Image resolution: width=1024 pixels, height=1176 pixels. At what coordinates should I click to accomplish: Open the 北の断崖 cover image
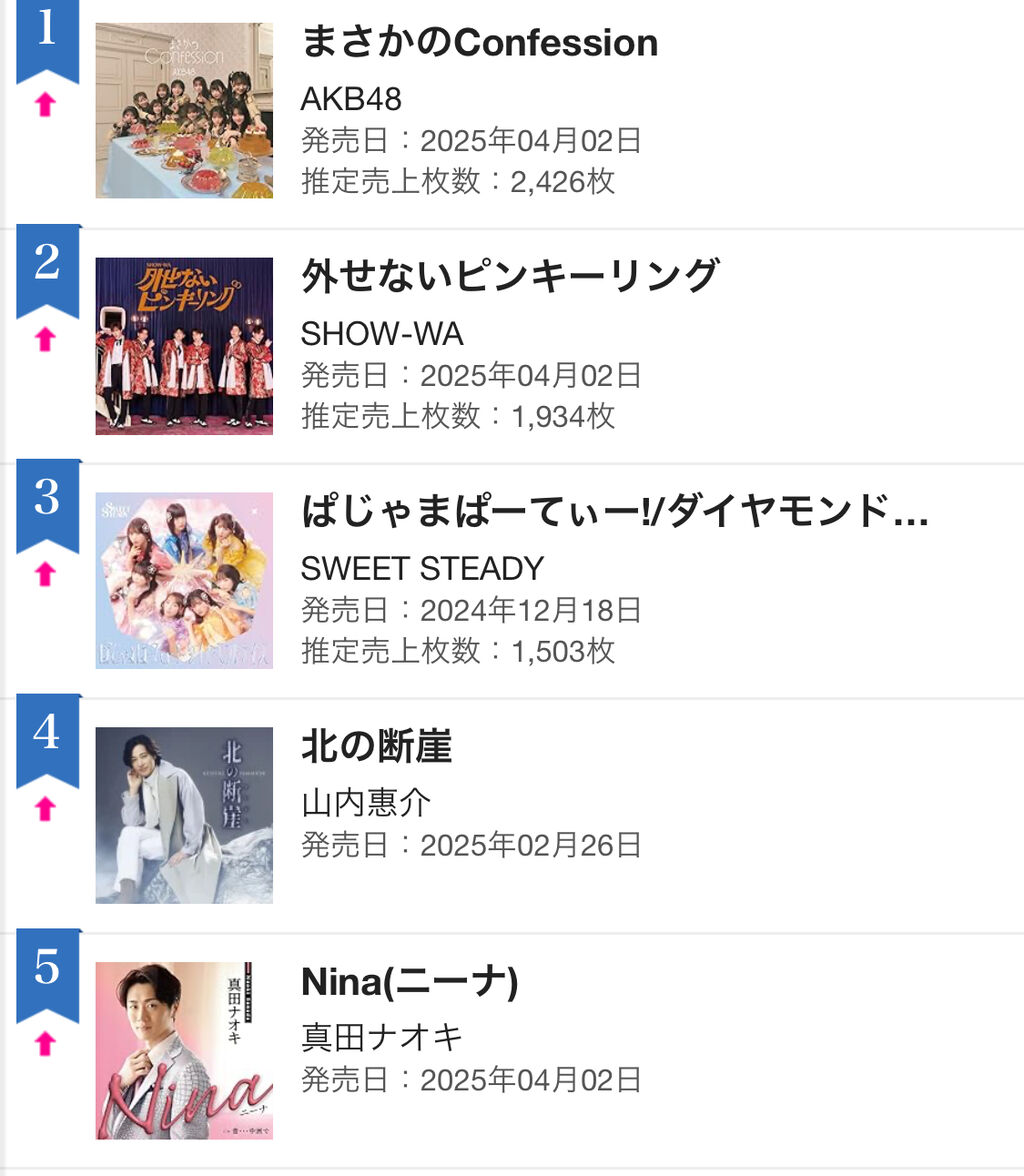coord(184,815)
